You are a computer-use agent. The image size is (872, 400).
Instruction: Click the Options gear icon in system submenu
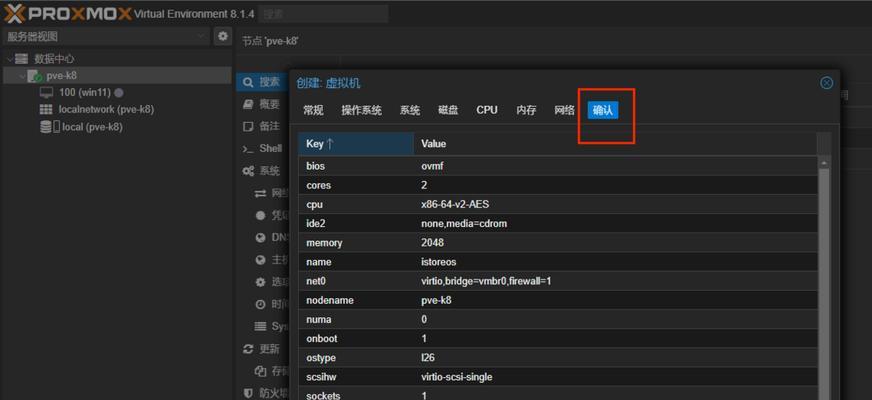coord(260,282)
